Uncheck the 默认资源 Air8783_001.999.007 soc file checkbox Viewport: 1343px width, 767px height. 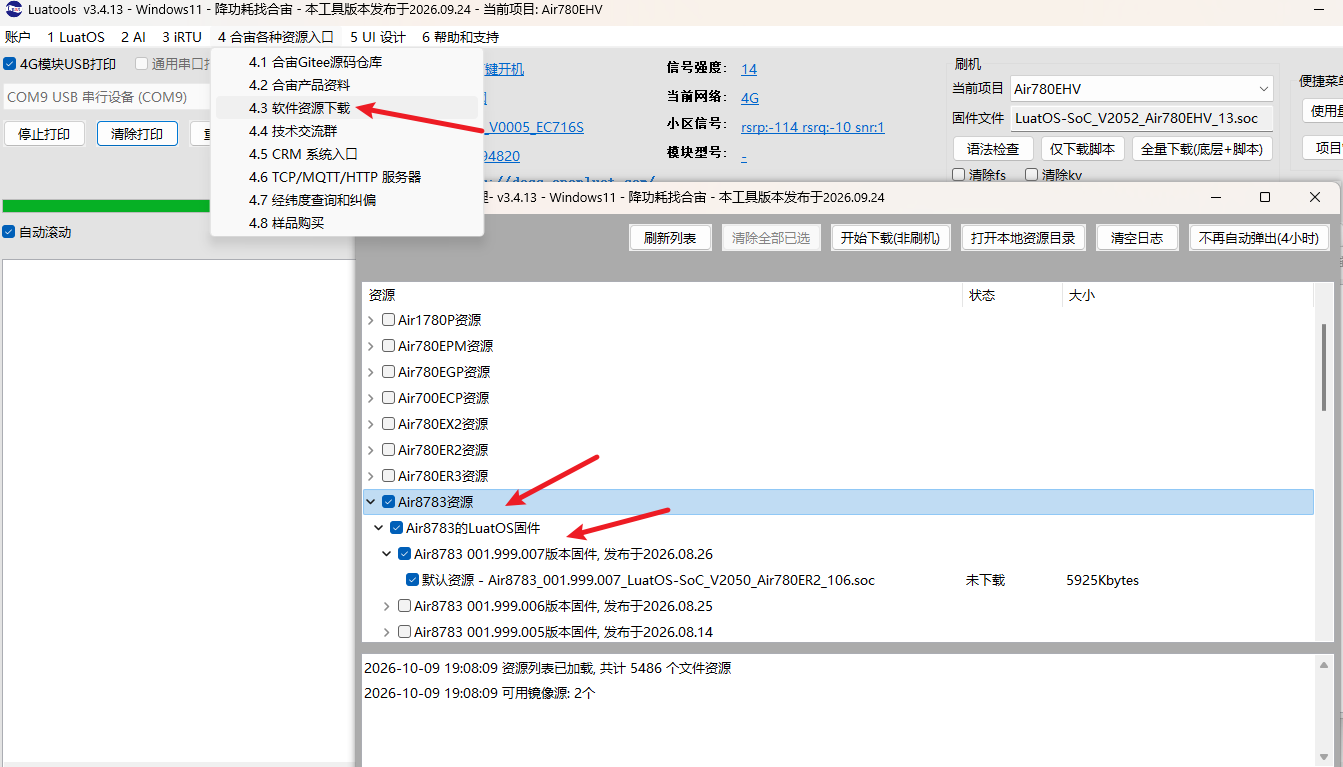coord(412,580)
